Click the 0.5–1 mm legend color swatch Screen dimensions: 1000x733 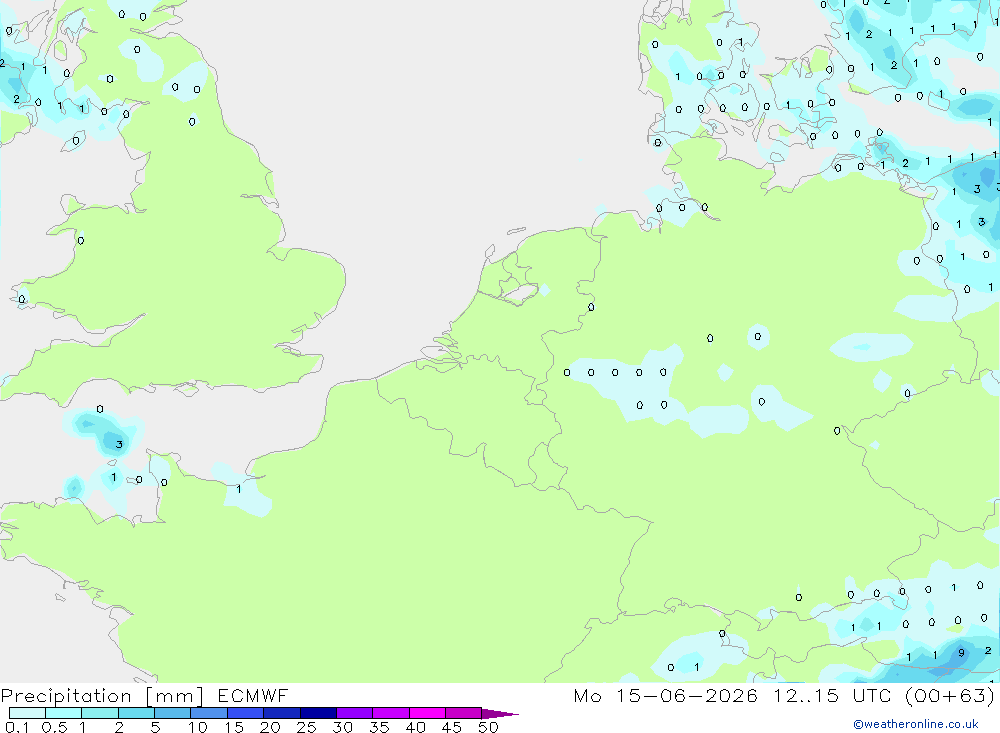(64, 713)
